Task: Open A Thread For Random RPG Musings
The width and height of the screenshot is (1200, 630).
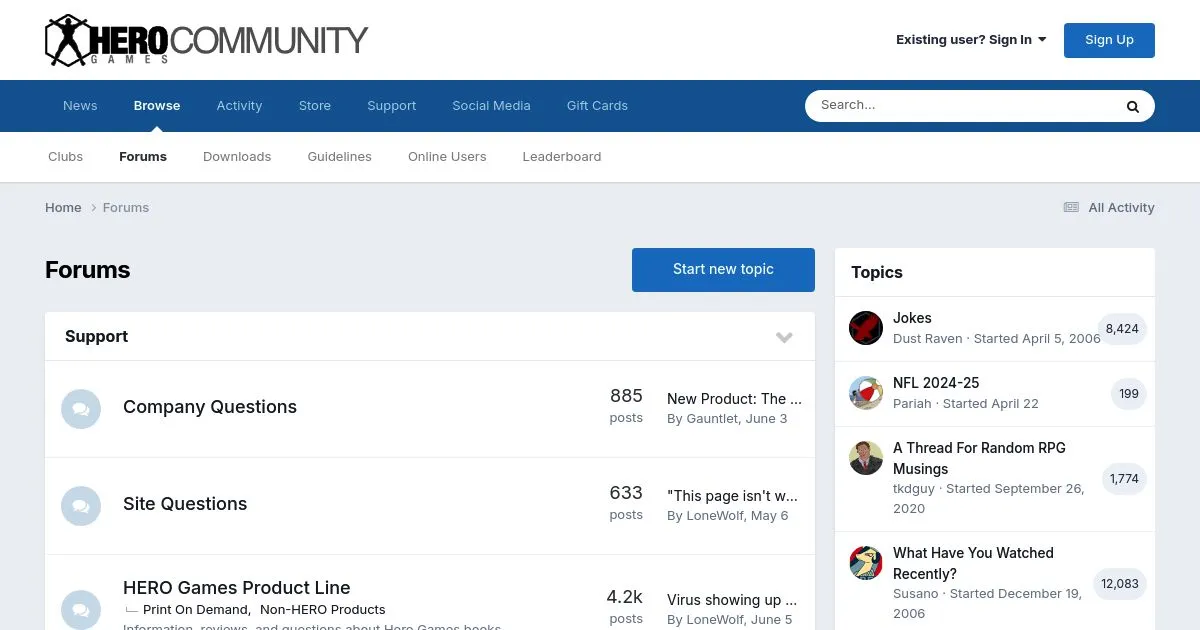Action: [x=979, y=458]
